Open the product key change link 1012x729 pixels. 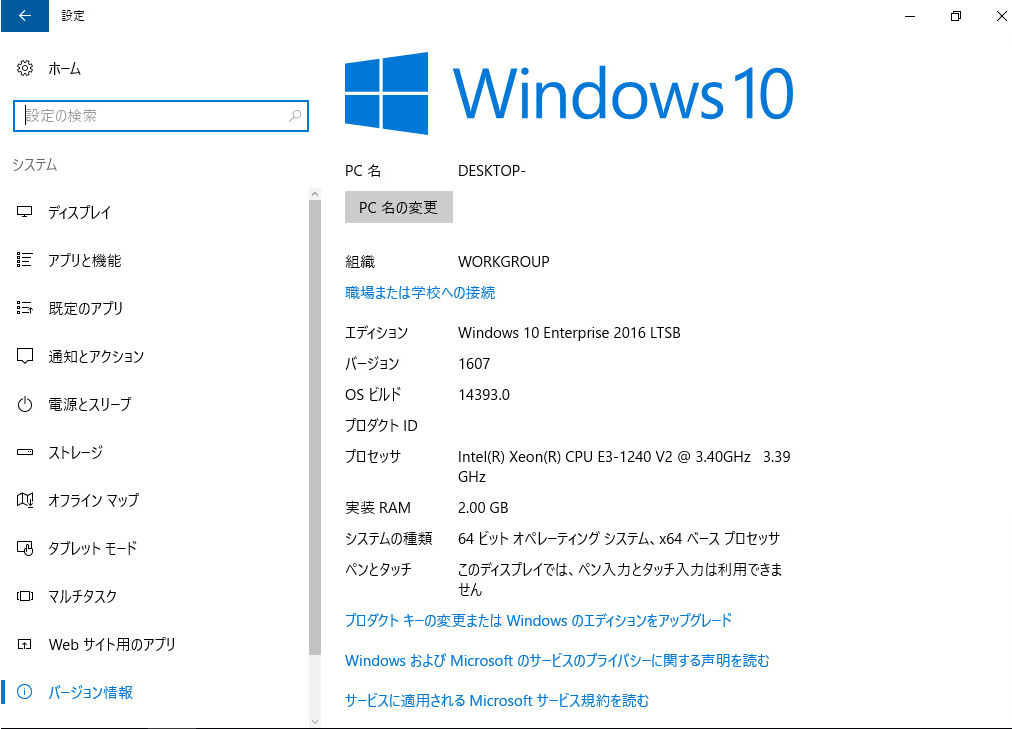coord(538,620)
